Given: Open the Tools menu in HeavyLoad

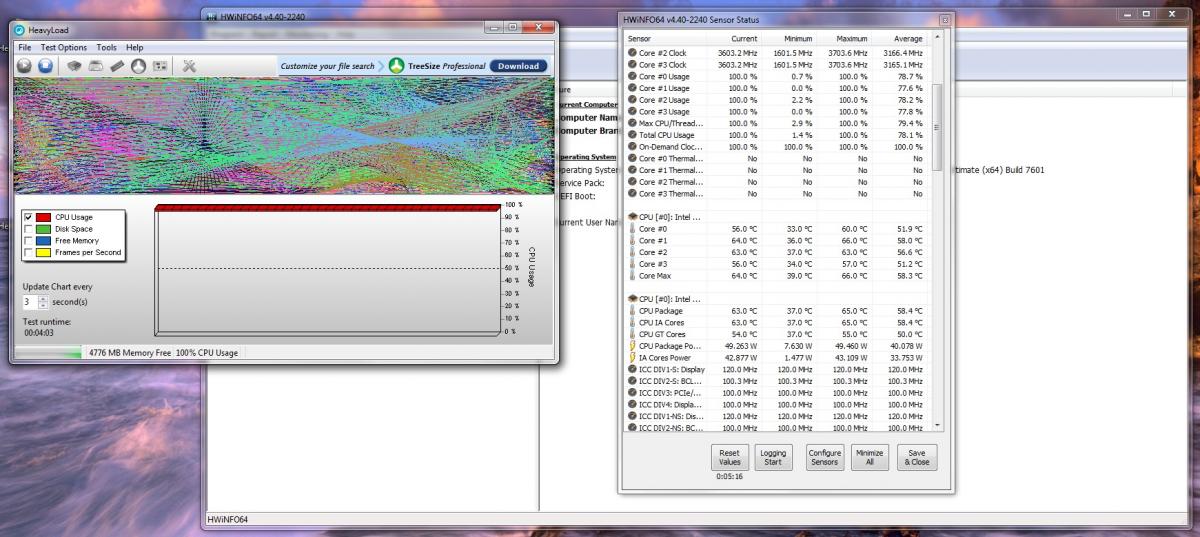Looking at the screenshot, I should pyautogui.click(x=106, y=47).
